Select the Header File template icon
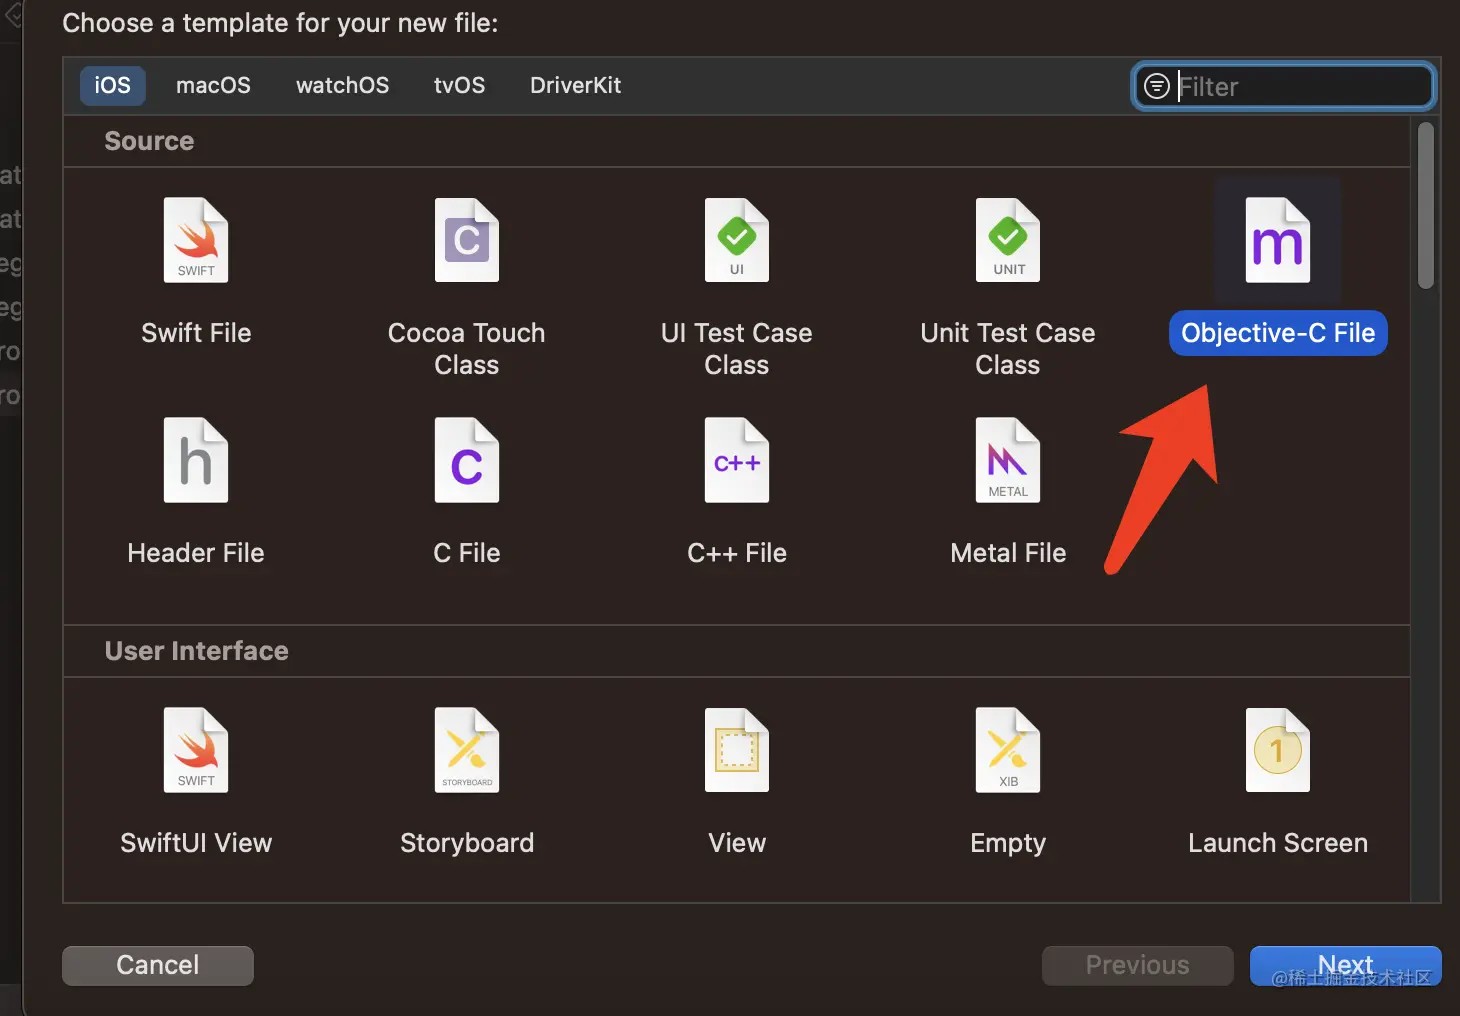 (196, 460)
